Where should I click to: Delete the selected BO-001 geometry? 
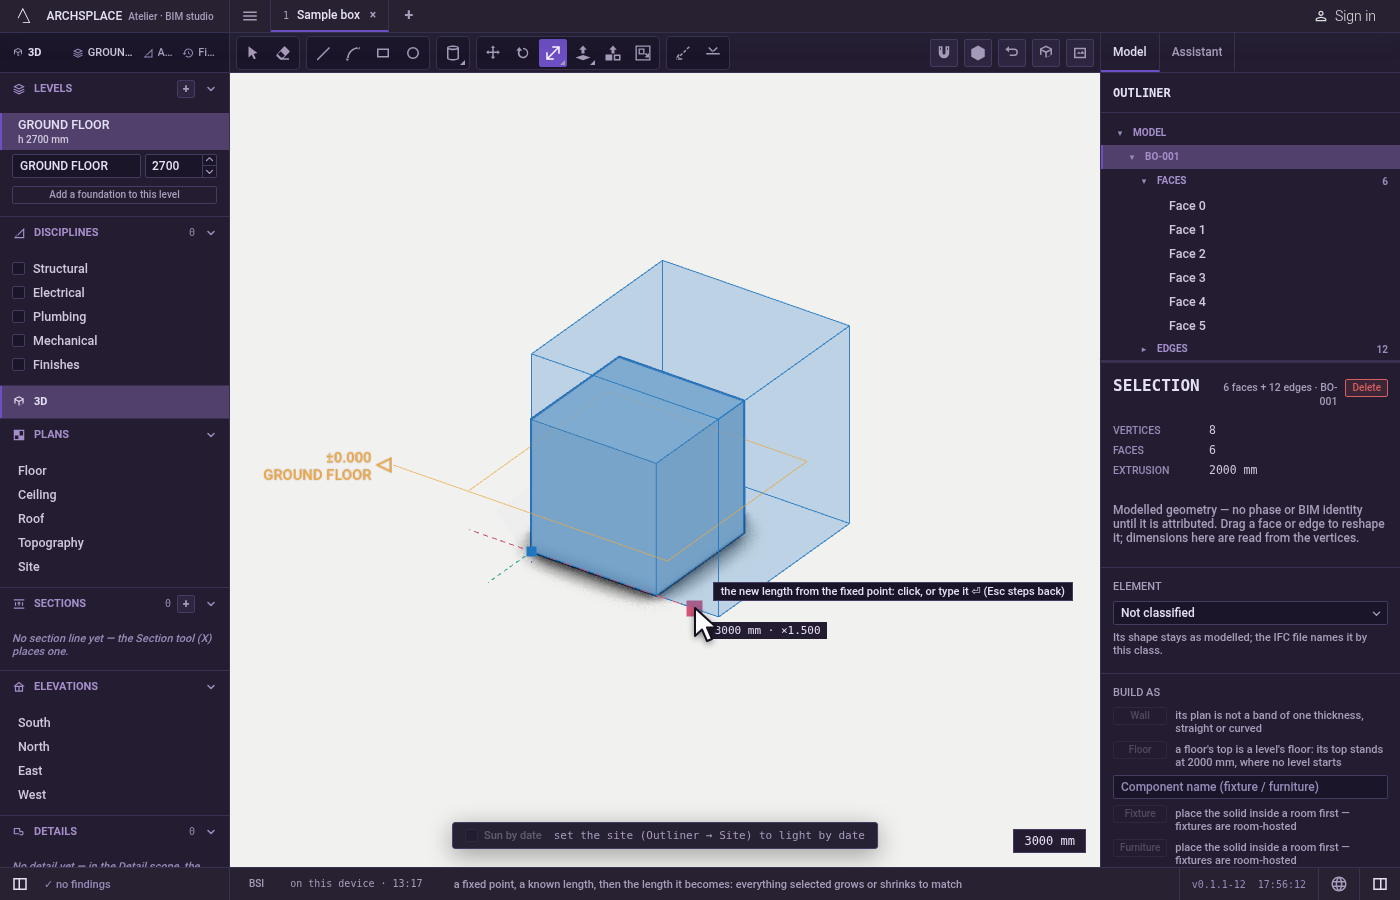(1366, 388)
